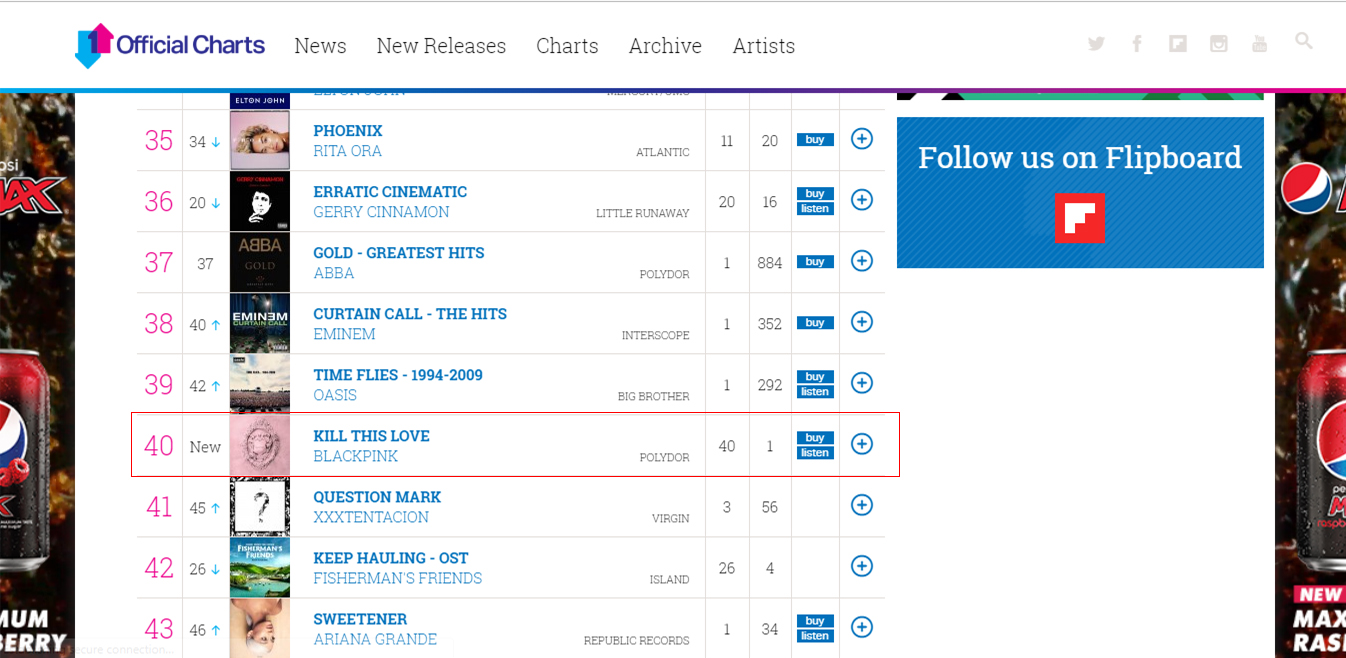
Task: Open the Official Charts Instagram page
Action: coord(1218,43)
